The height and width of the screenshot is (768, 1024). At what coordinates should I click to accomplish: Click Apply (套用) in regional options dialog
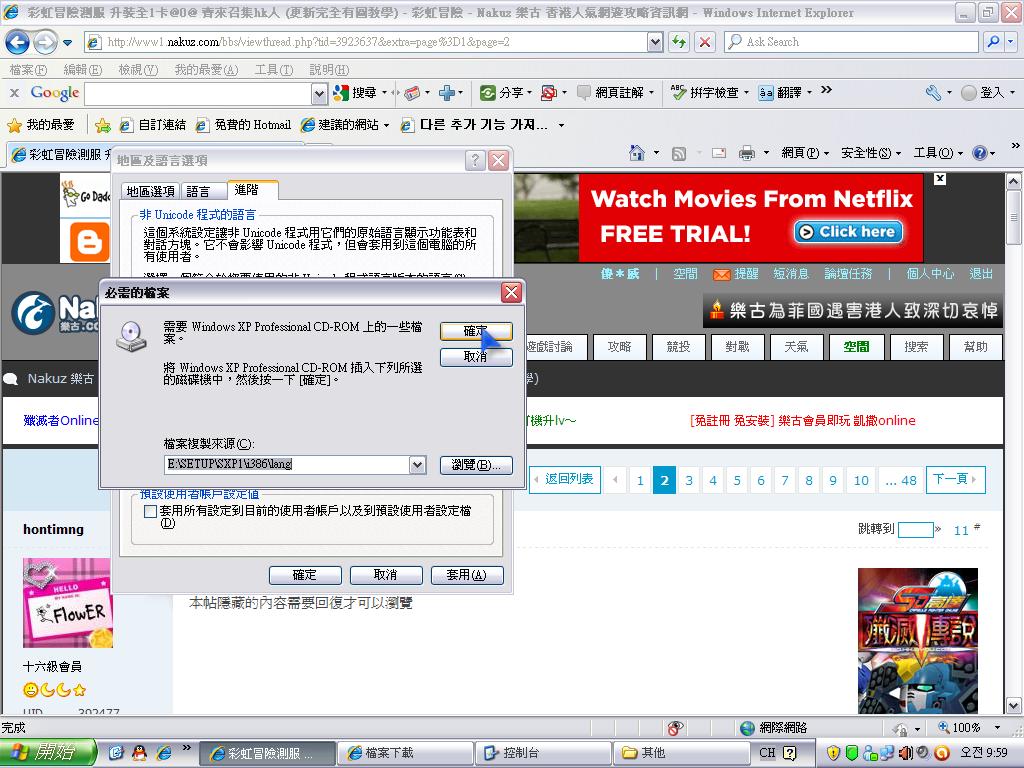[467, 575]
